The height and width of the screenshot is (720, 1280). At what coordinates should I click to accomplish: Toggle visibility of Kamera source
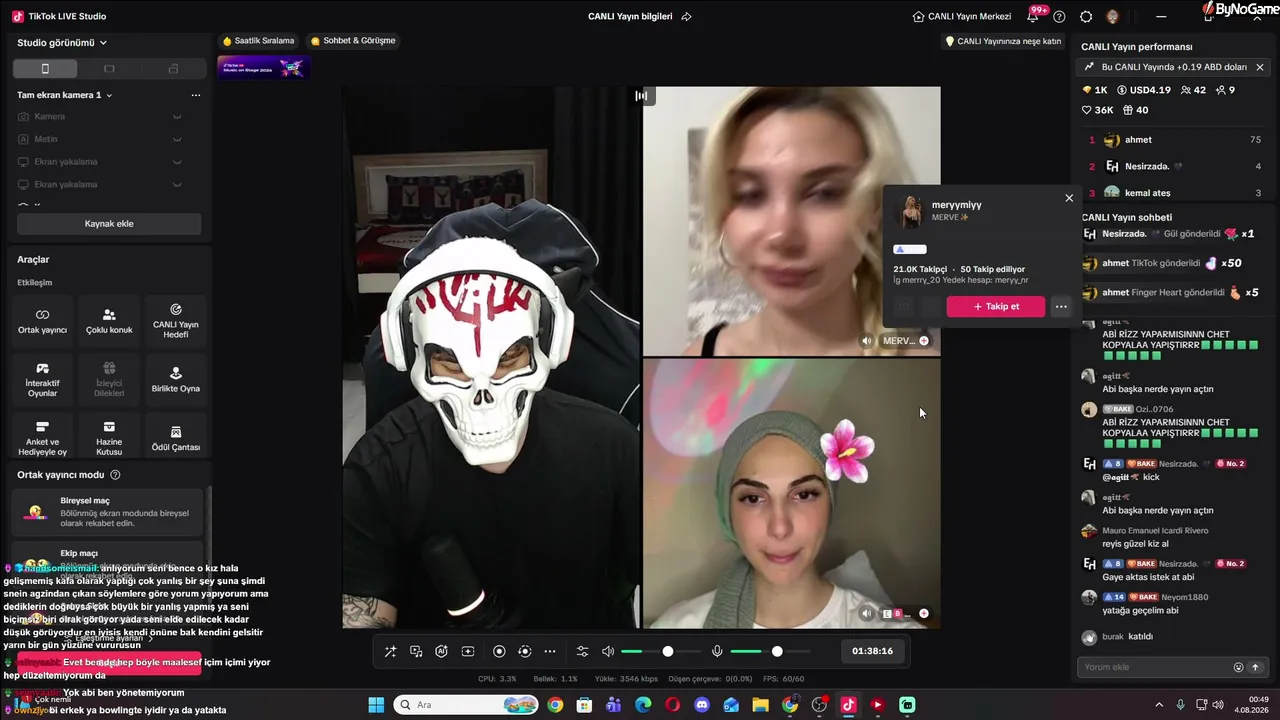pos(177,117)
